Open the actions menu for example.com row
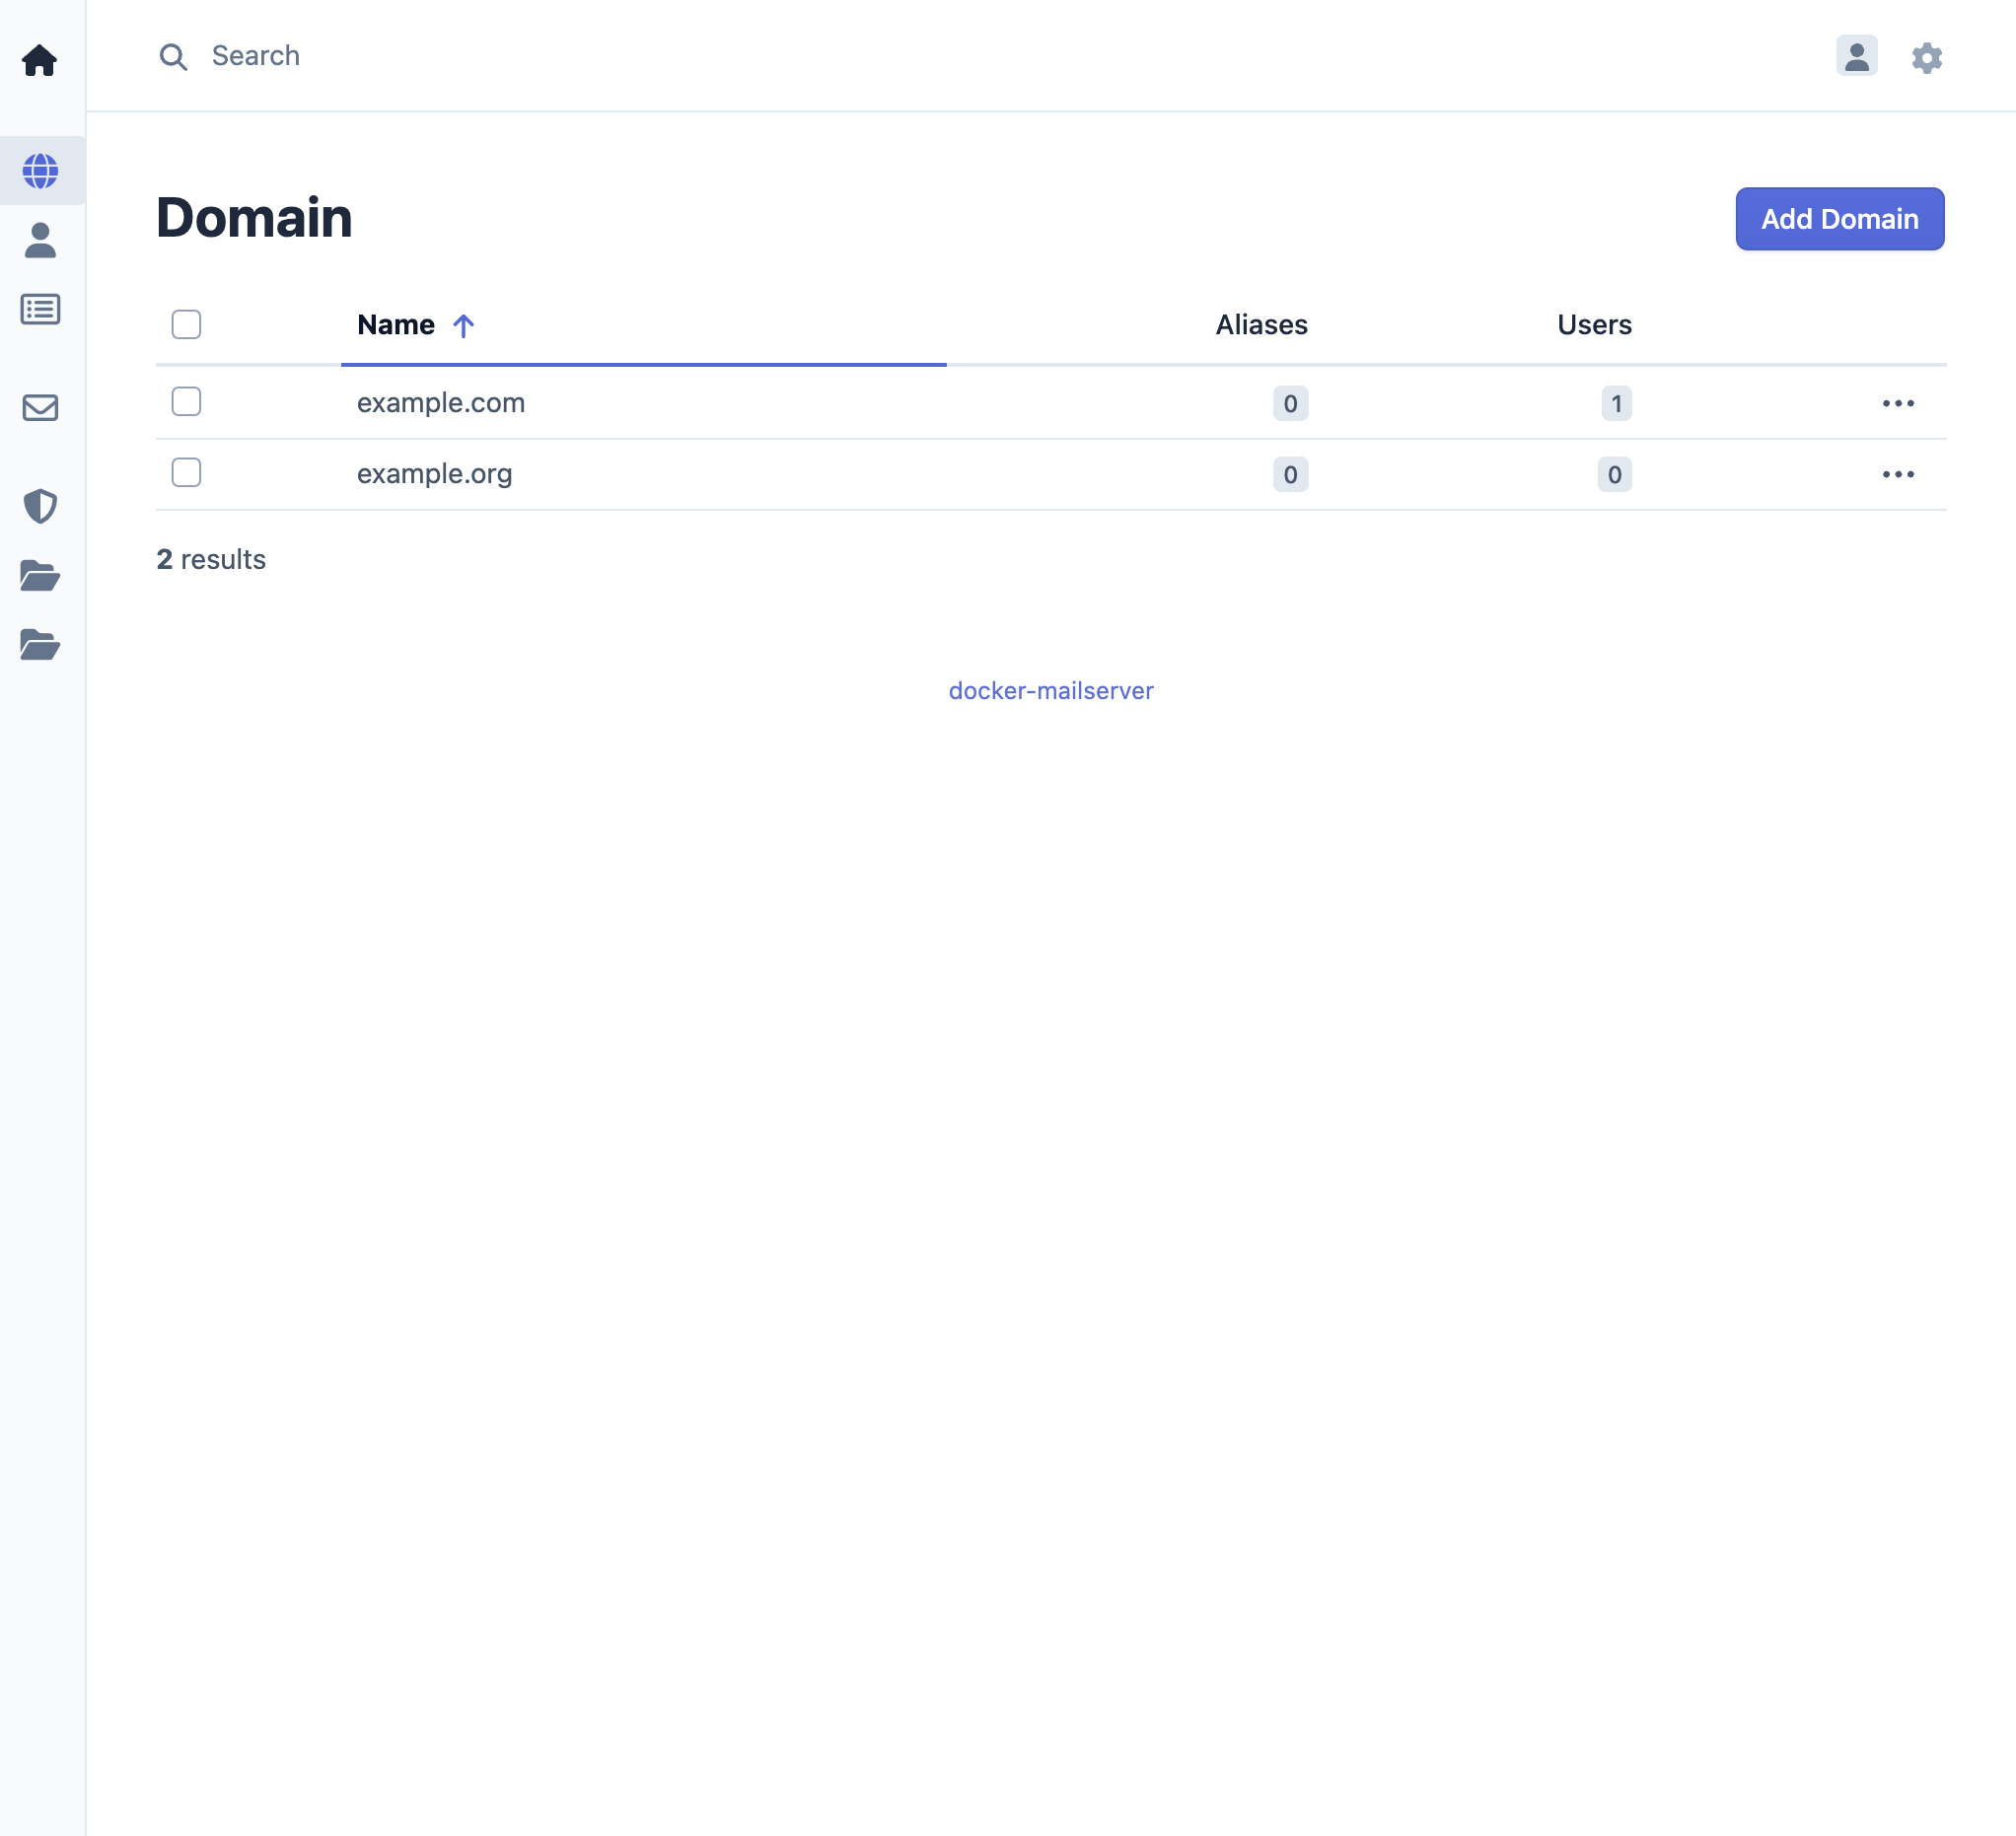 pyautogui.click(x=1899, y=403)
